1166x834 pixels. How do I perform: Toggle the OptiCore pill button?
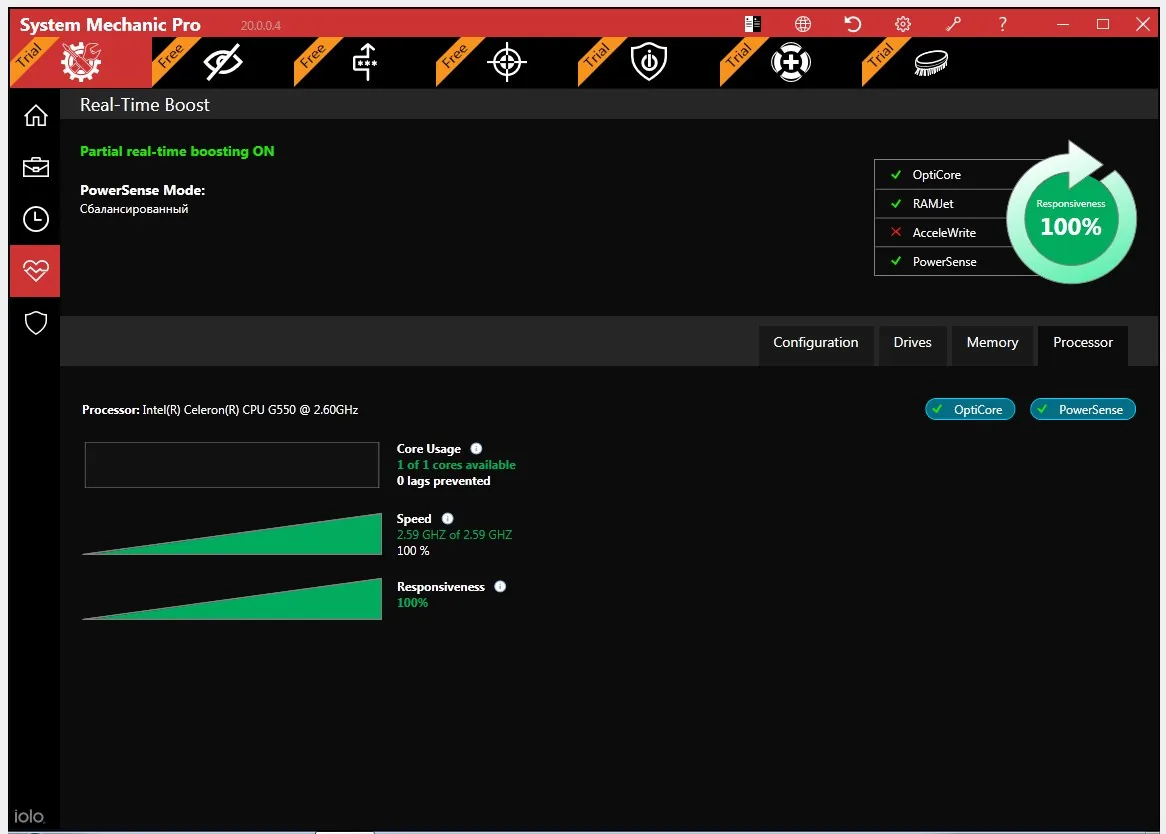[x=970, y=409]
